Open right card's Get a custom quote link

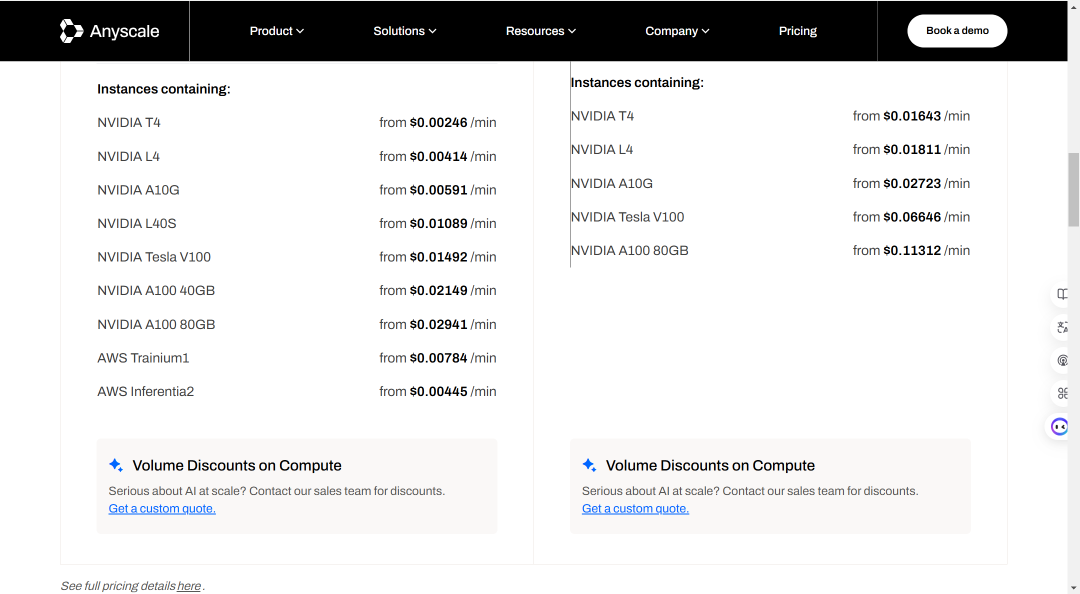(x=635, y=509)
